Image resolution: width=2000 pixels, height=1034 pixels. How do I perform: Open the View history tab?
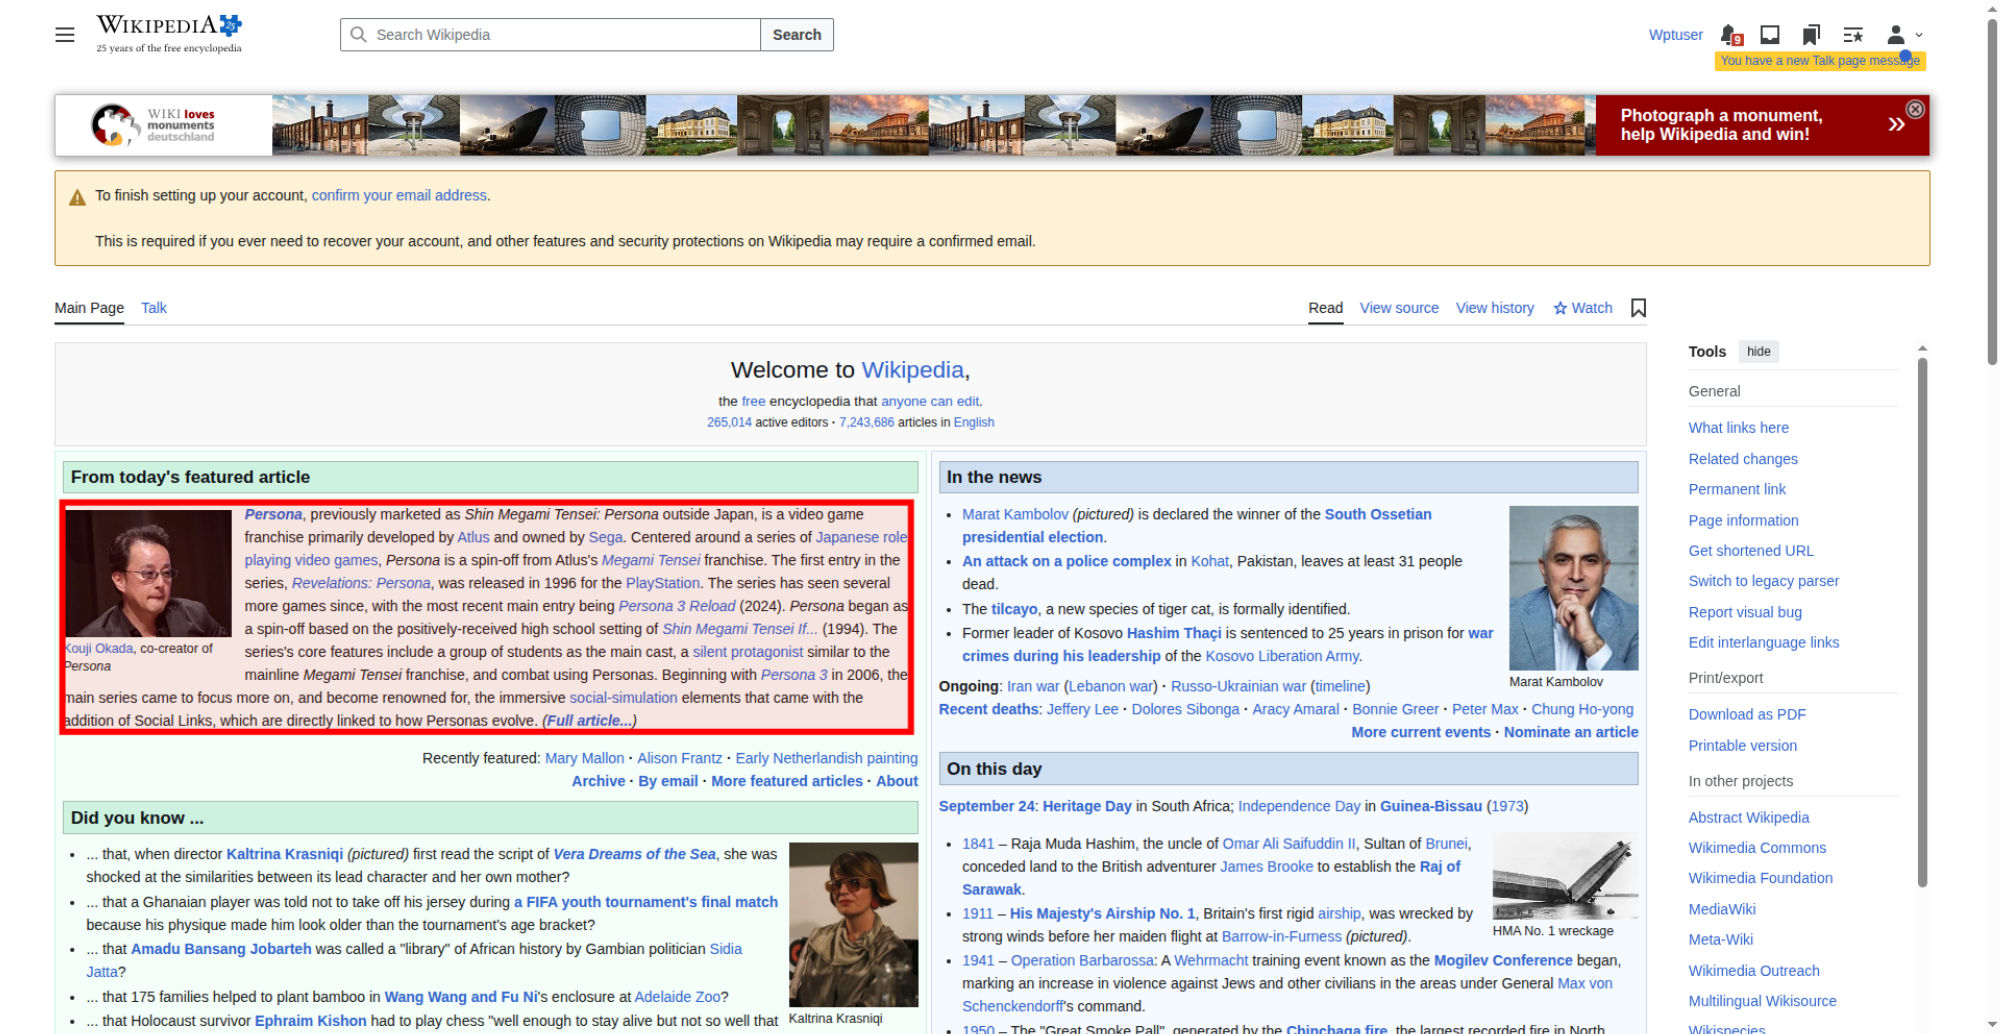click(x=1494, y=308)
